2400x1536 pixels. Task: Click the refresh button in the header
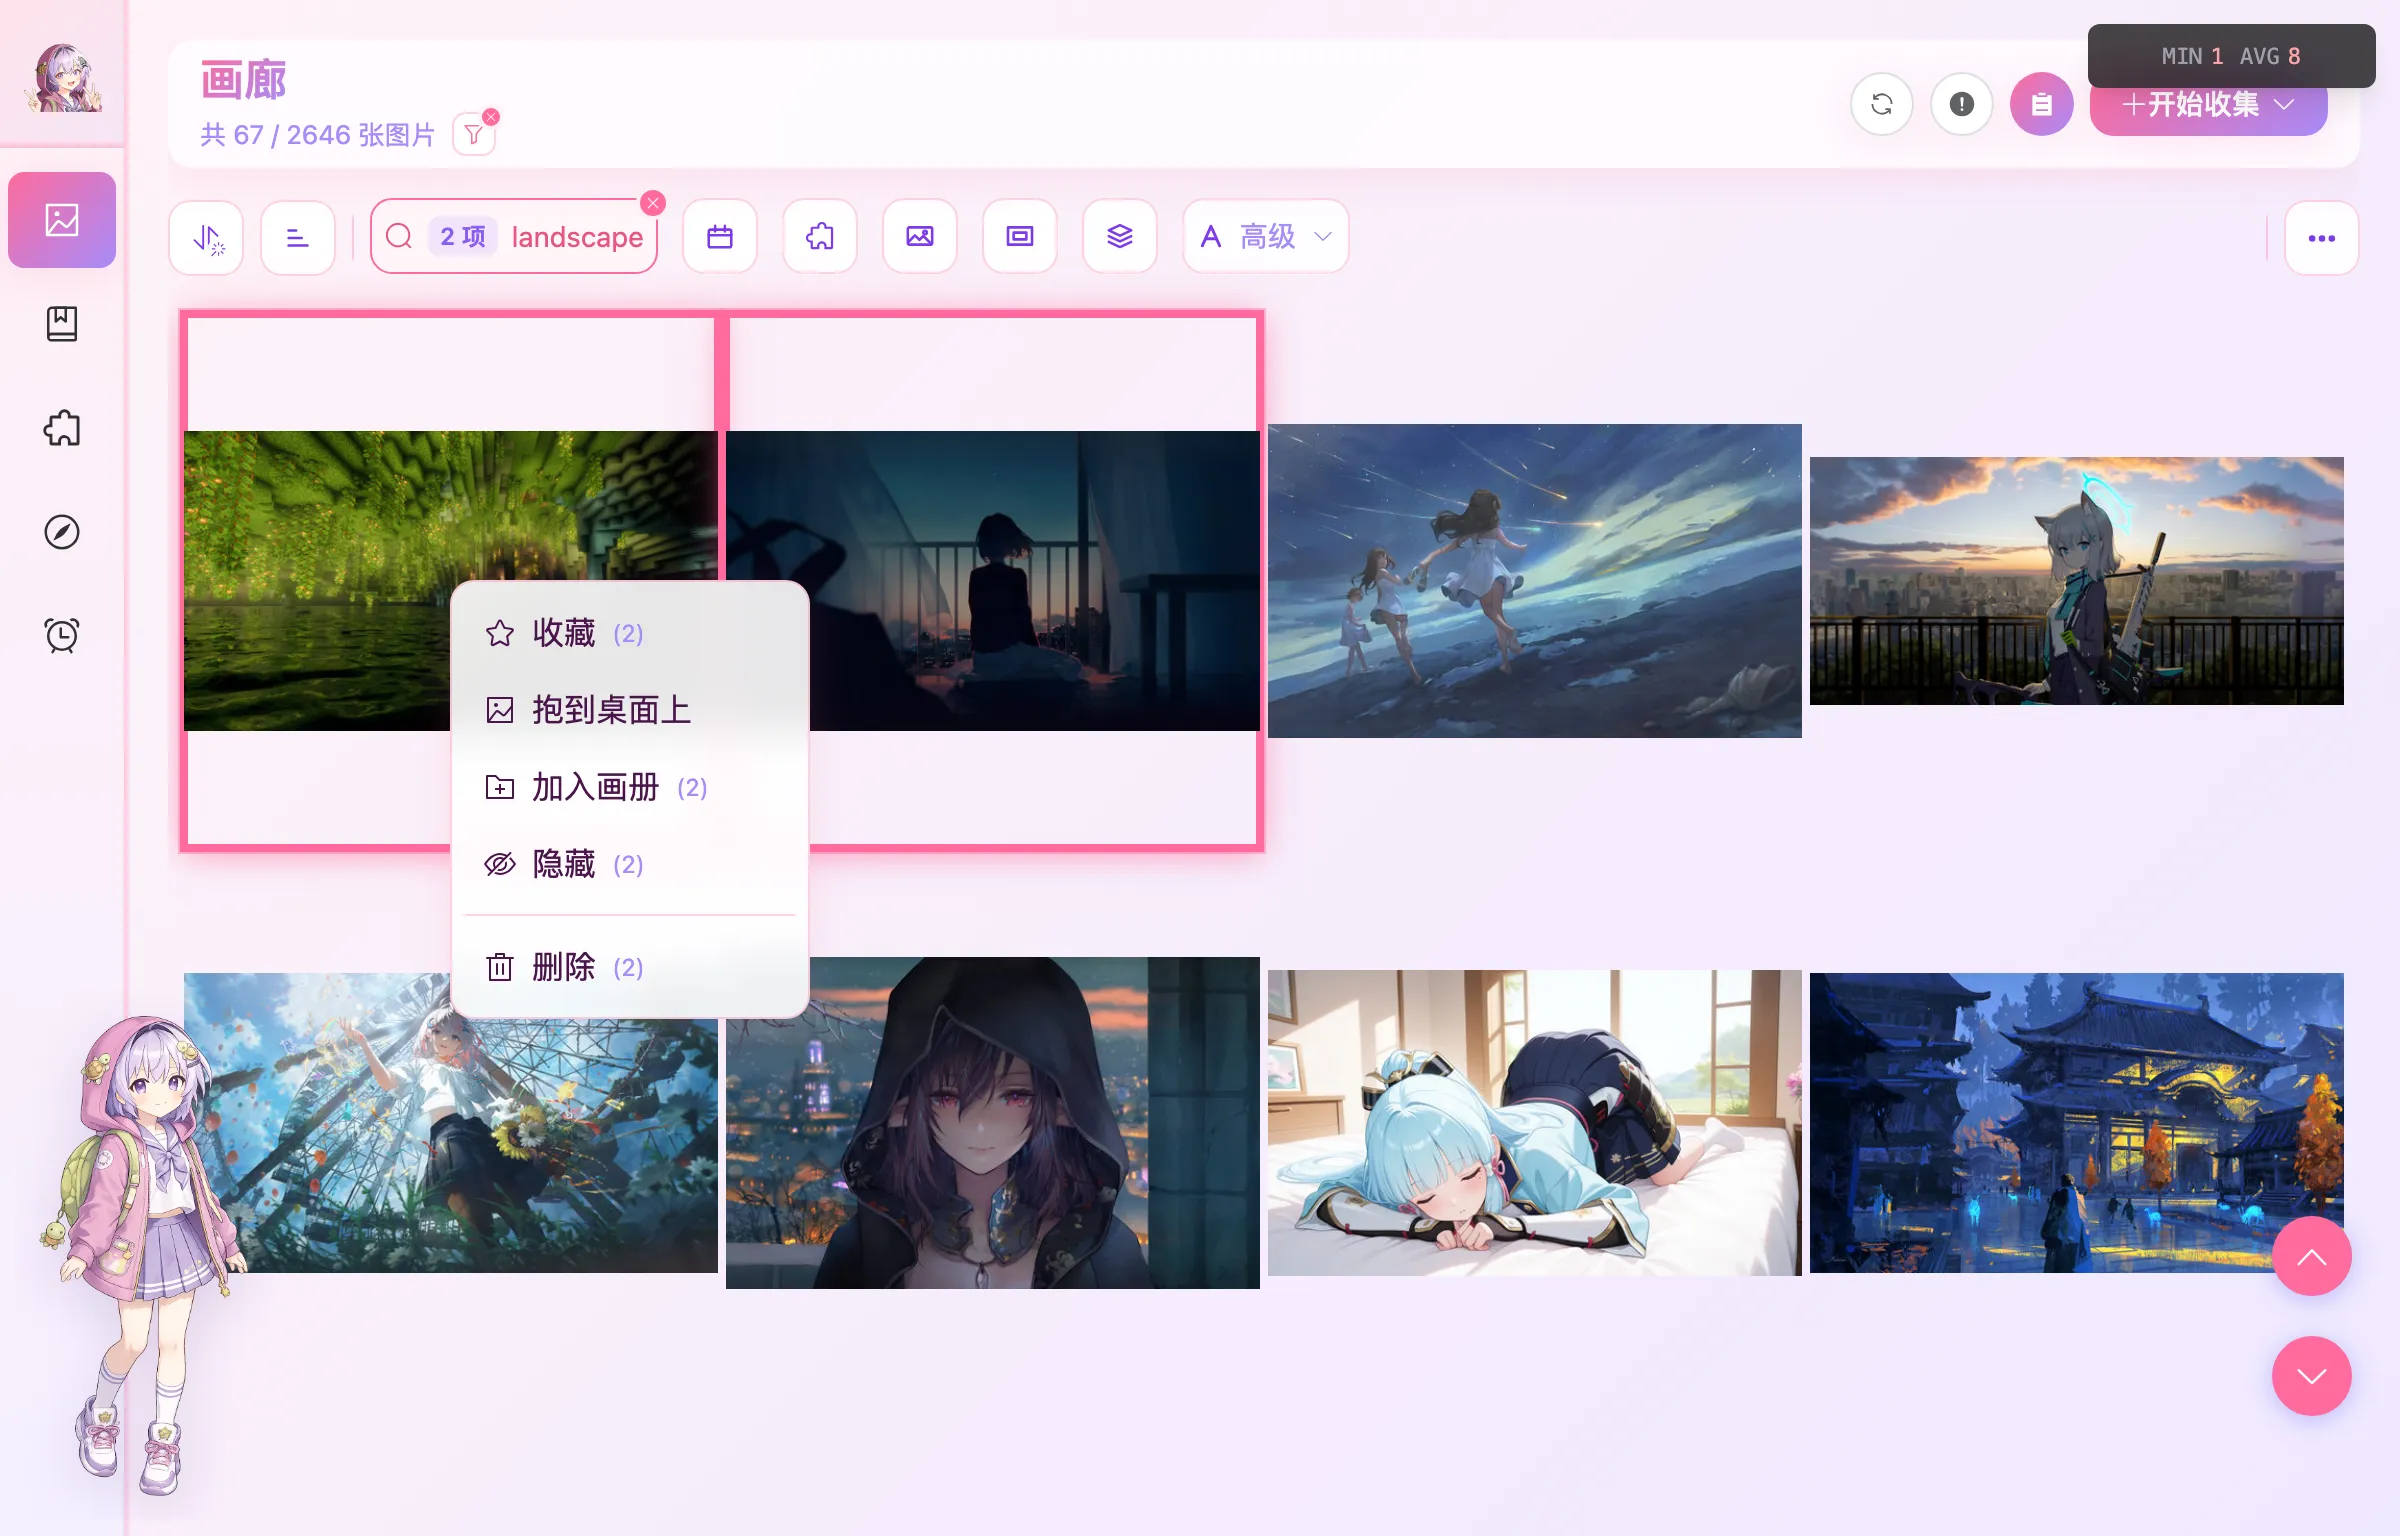[x=1882, y=104]
